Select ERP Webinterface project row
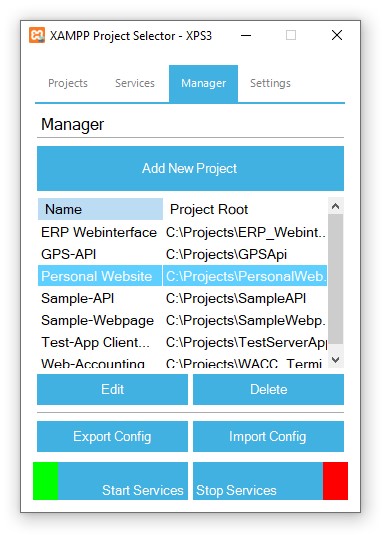Screen dimensions: 382x541 [x=183, y=232]
